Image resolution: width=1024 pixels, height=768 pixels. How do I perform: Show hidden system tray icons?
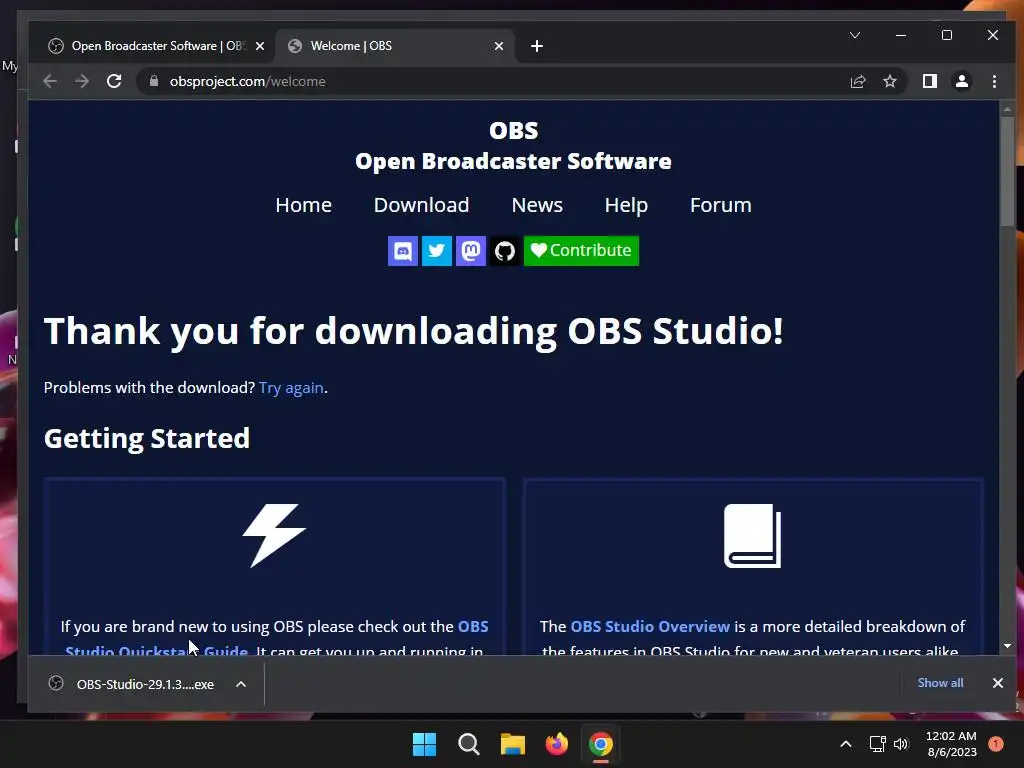(845, 744)
